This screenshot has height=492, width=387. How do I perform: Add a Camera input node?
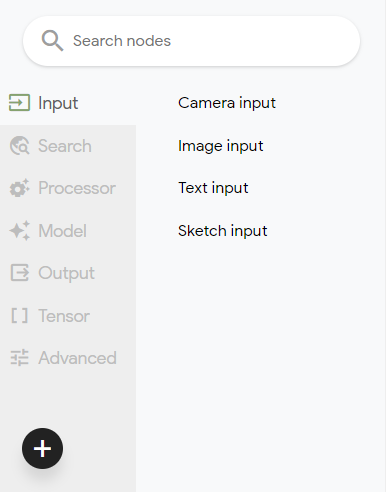point(227,103)
